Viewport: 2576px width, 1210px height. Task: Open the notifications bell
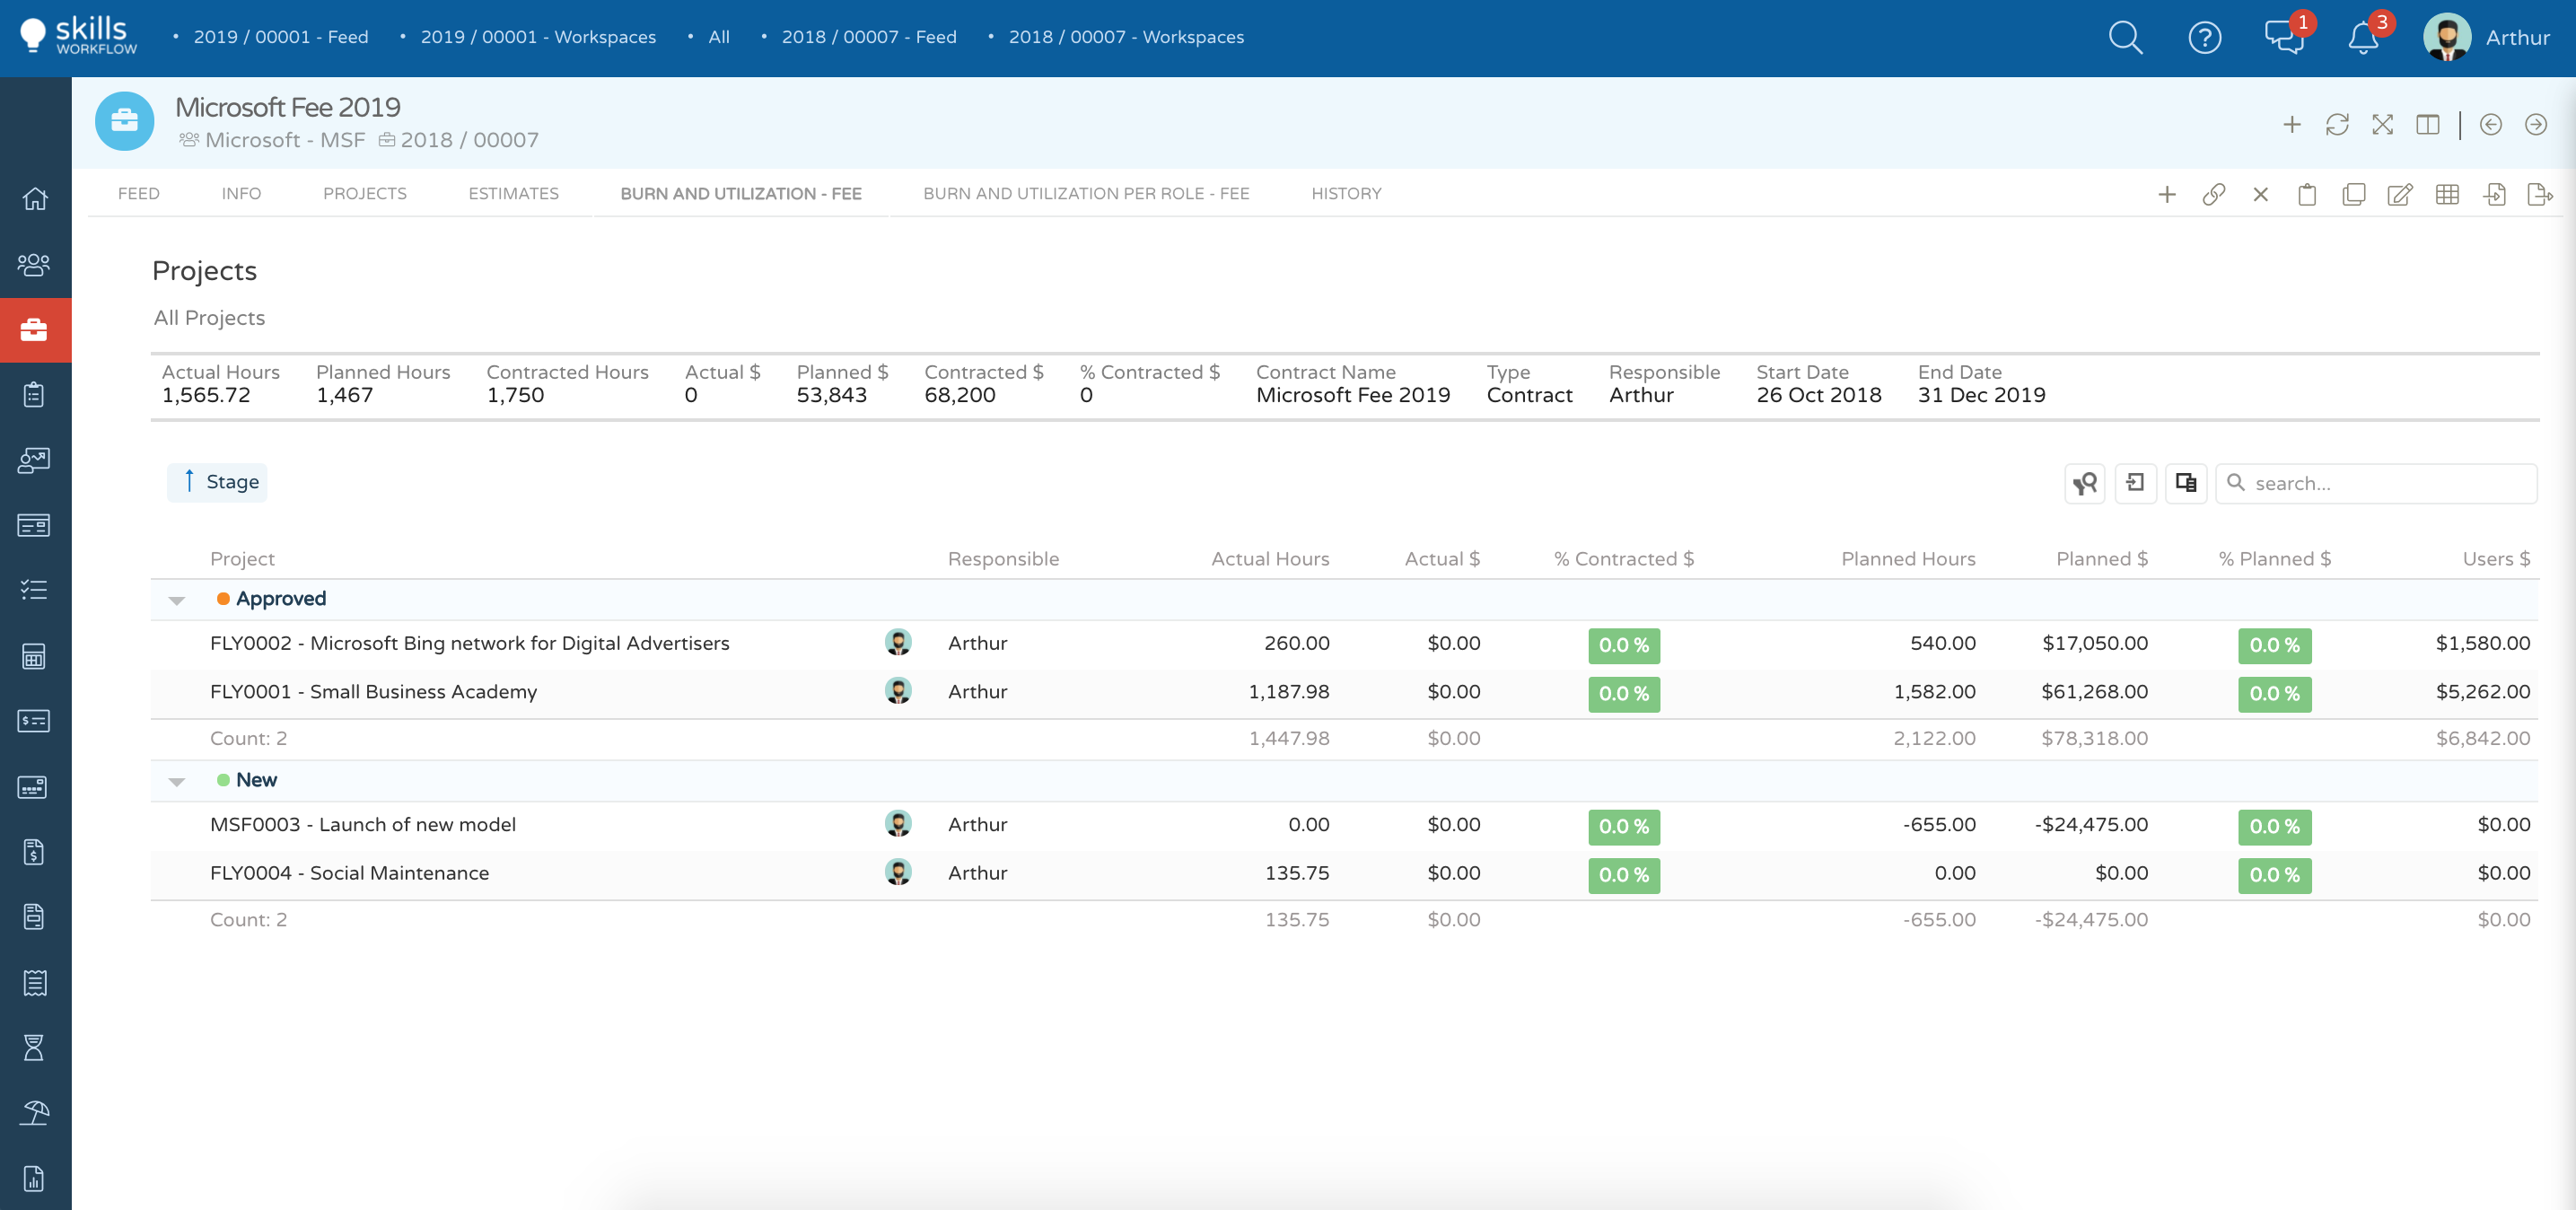coord(2362,38)
